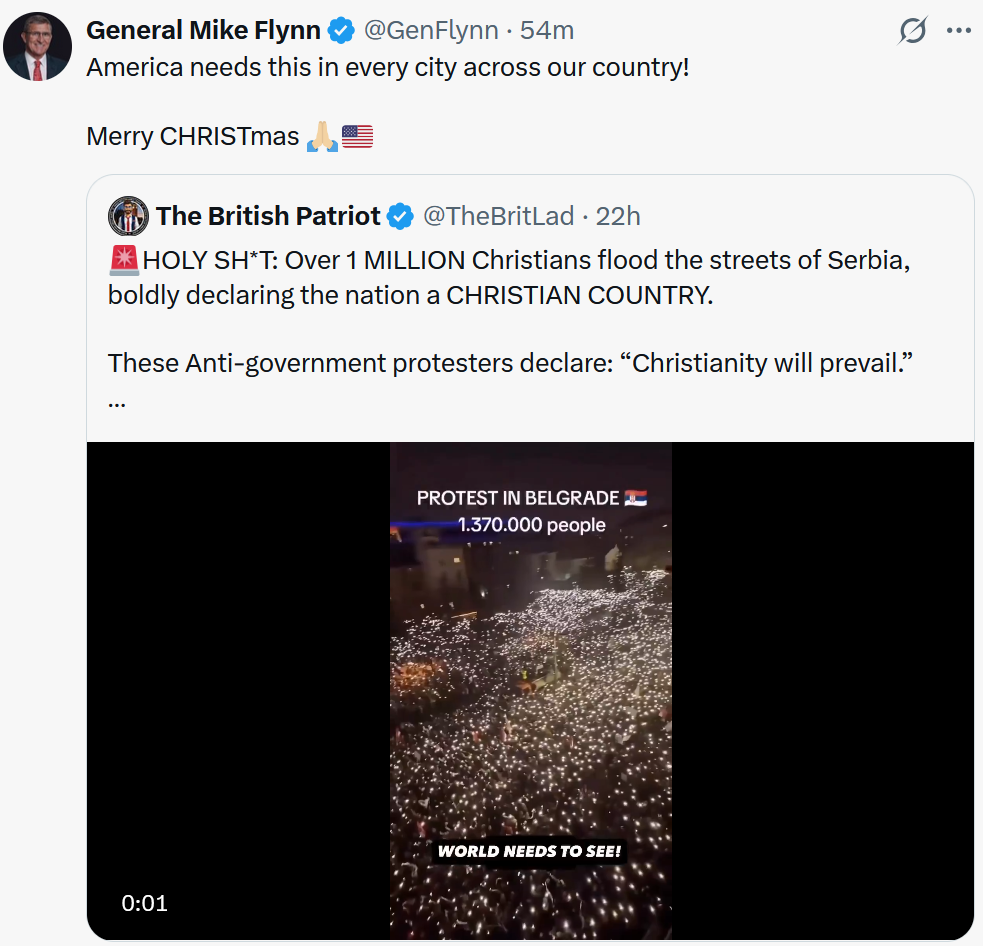Click the verified badge beside General Mike Flynn
This screenshot has width=983, height=946.
tap(341, 31)
